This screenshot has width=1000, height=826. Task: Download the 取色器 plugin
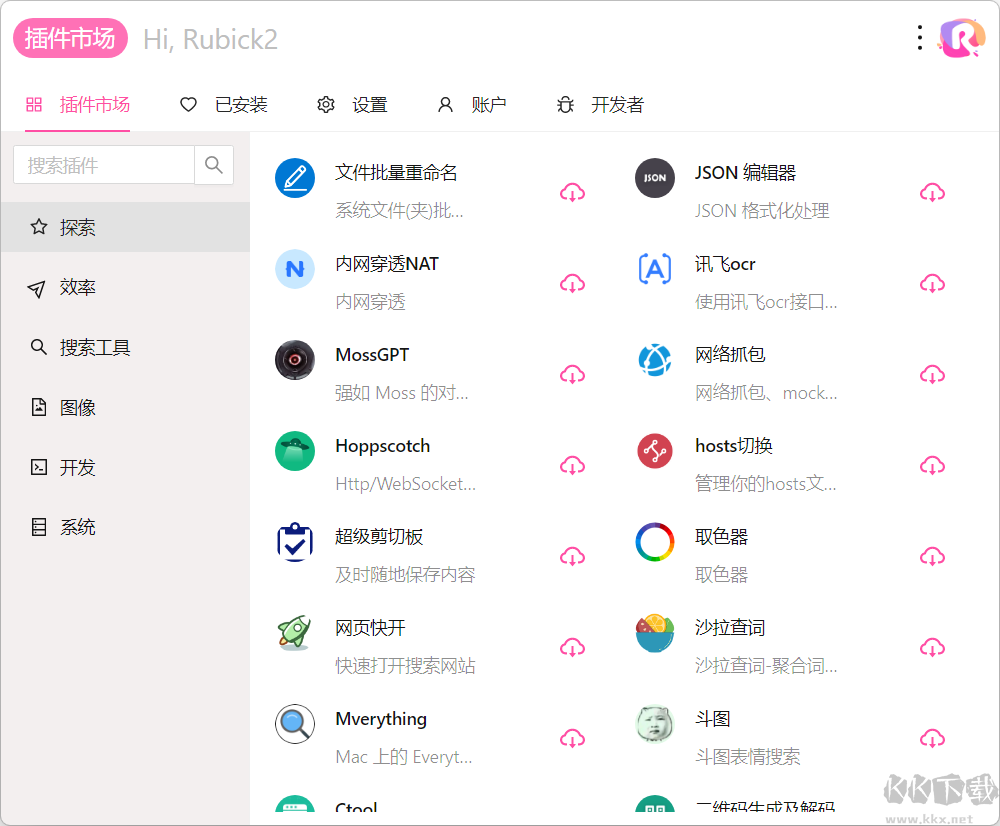point(932,557)
